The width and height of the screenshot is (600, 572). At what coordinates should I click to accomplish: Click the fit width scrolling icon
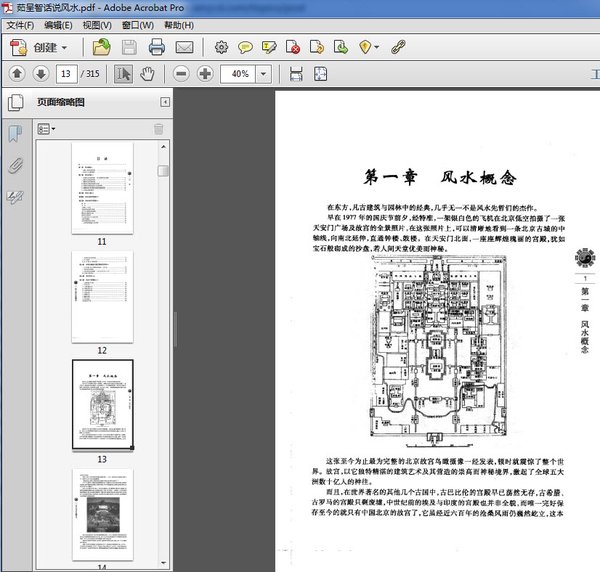tap(296, 74)
